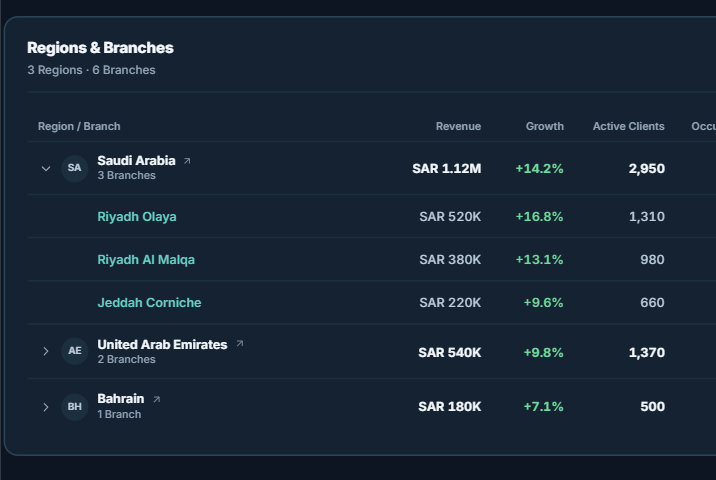Sort by Active Clients column header
The height and width of the screenshot is (480, 716).
[628, 127]
